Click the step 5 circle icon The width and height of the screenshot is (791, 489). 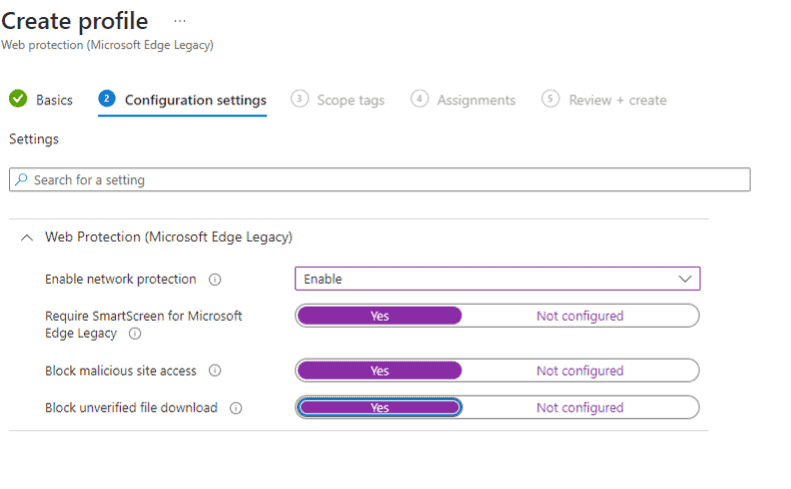click(x=550, y=98)
